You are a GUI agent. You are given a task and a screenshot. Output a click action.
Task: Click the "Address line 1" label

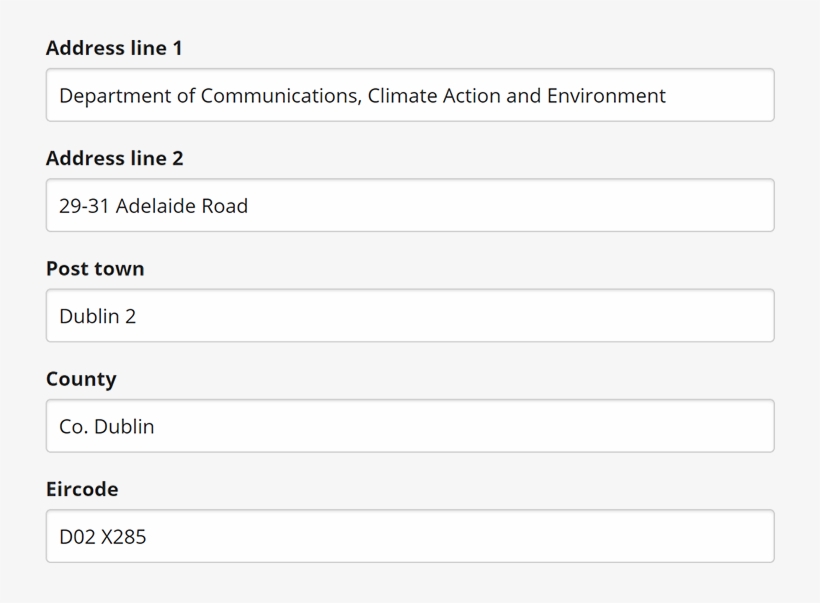114,48
